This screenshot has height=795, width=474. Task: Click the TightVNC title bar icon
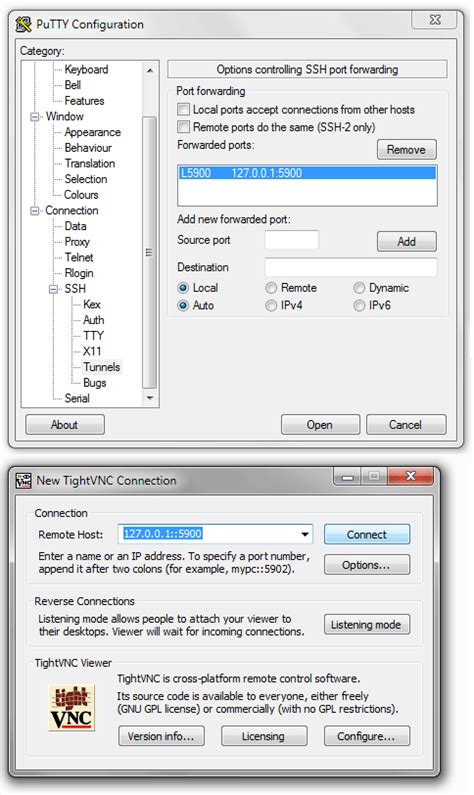click(23, 480)
